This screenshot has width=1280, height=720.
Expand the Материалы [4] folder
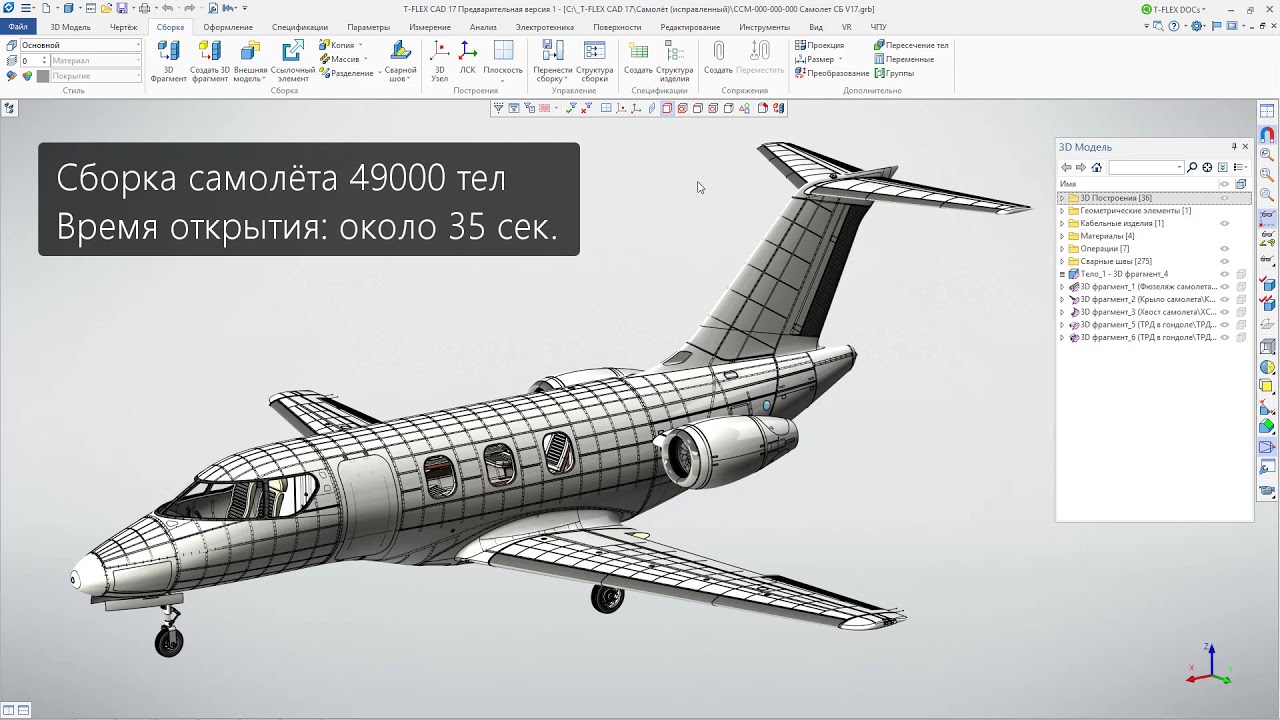(x=1062, y=236)
